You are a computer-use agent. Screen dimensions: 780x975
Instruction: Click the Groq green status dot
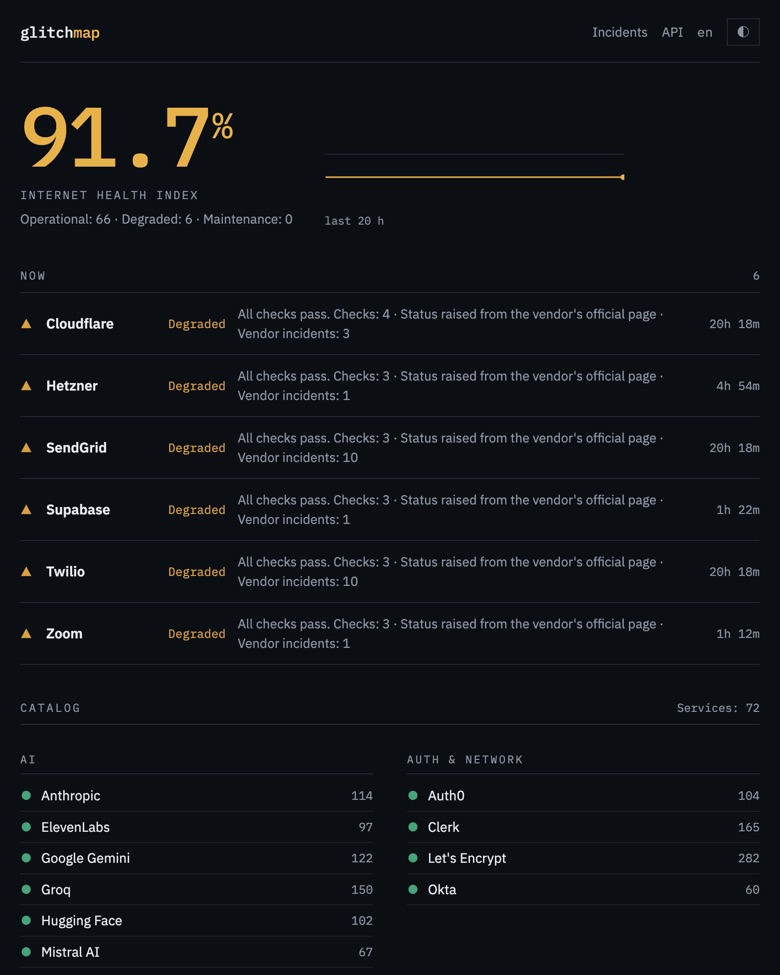(x=26, y=889)
